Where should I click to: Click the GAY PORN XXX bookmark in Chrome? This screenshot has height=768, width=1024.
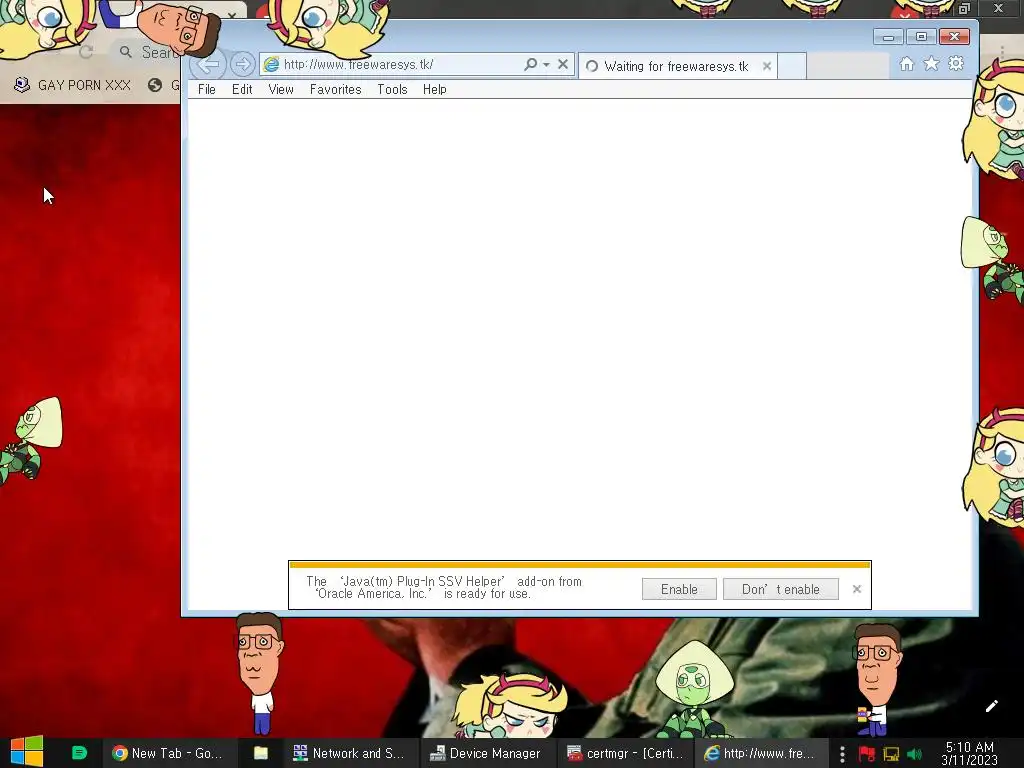point(72,85)
